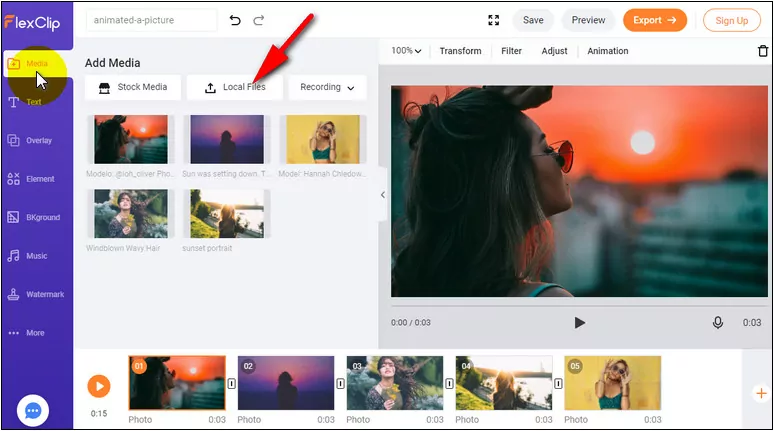The height and width of the screenshot is (431, 774).
Task: Open the 100% zoom dropdown
Action: [406, 51]
